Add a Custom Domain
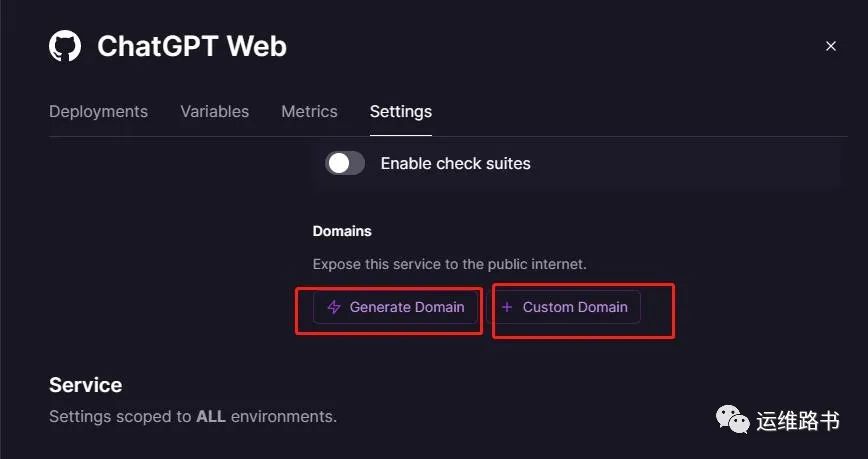Viewport: 868px width, 459px height. [566, 307]
